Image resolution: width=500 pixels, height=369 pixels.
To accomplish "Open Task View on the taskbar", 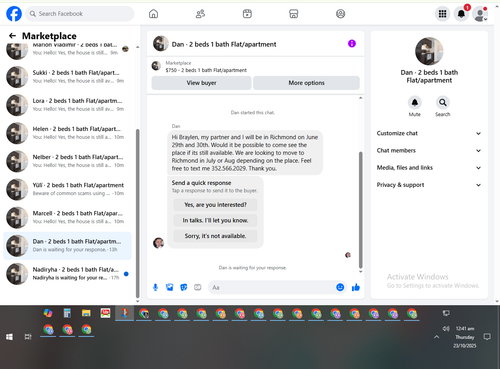I will (x=28, y=337).
